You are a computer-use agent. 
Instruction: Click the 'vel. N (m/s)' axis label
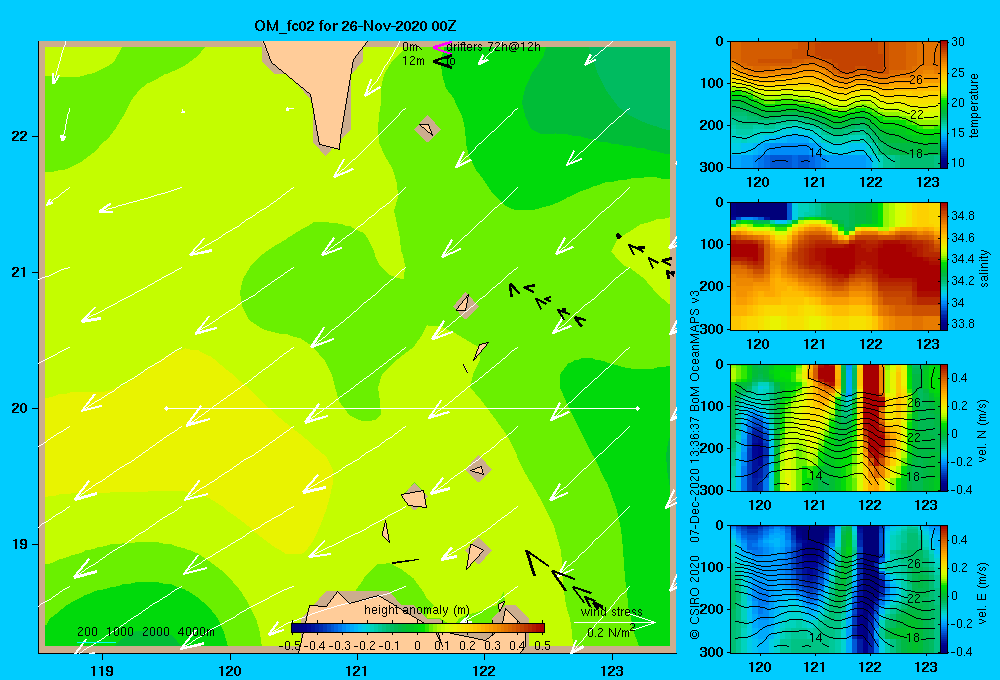pyautogui.click(x=983, y=431)
